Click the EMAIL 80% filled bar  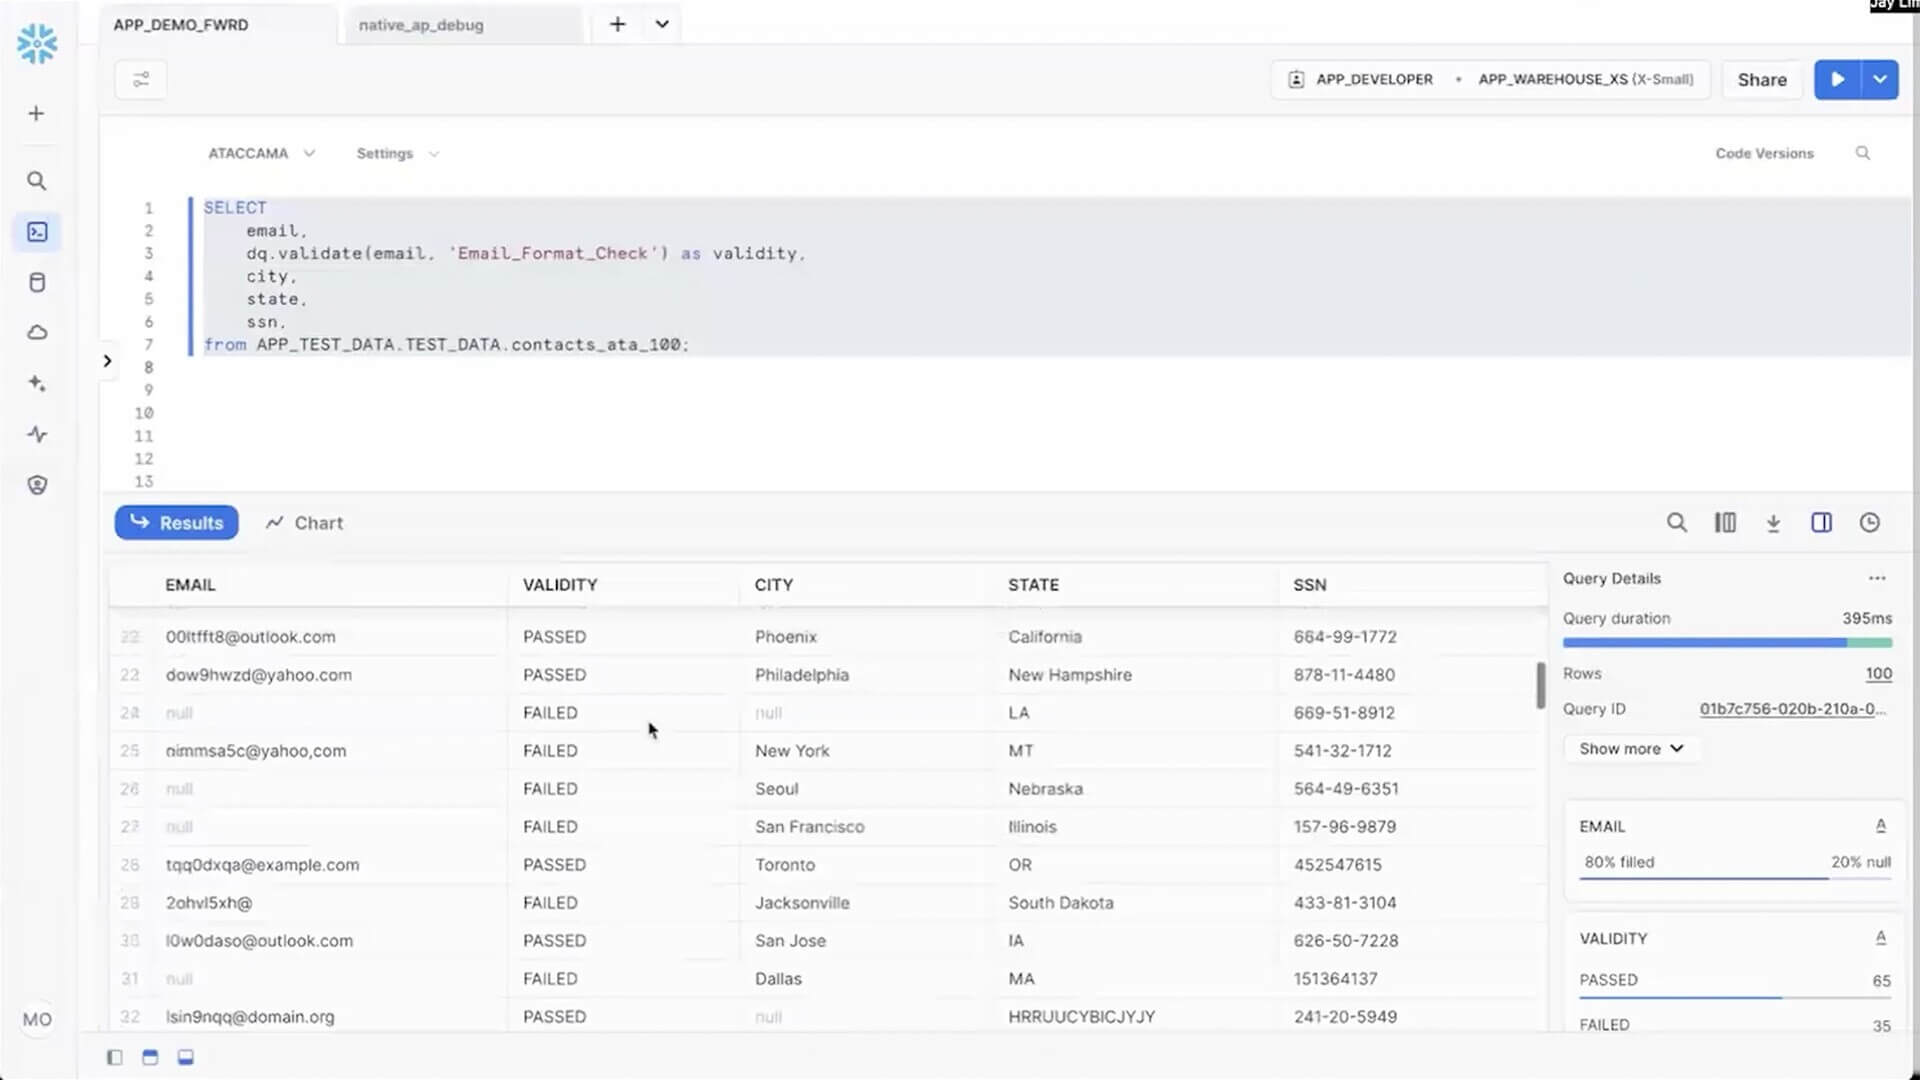pos(1735,878)
